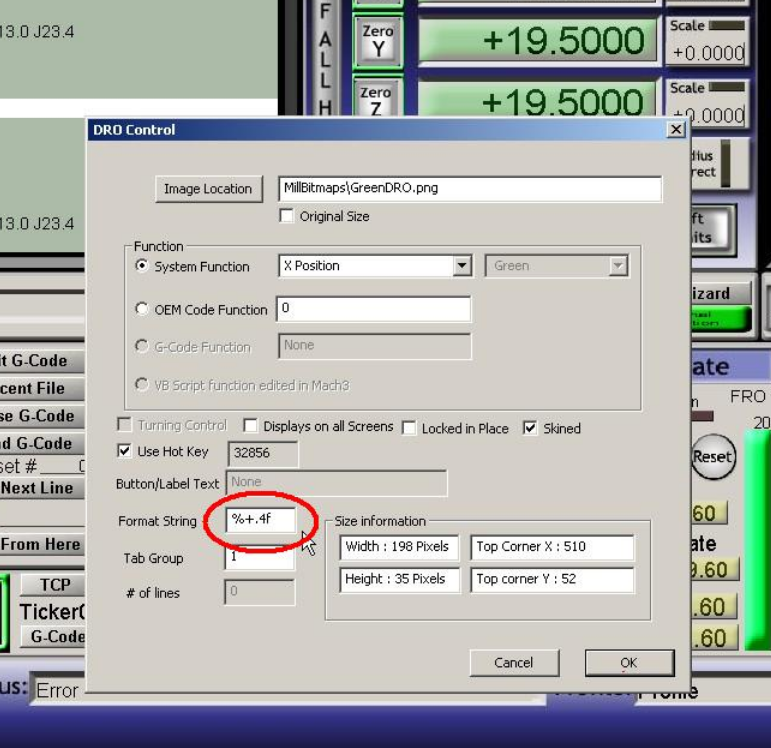Click the Y axis Scale field
Image resolution: width=771 pixels, height=748 pixels.
pyautogui.click(x=707, y=53)
